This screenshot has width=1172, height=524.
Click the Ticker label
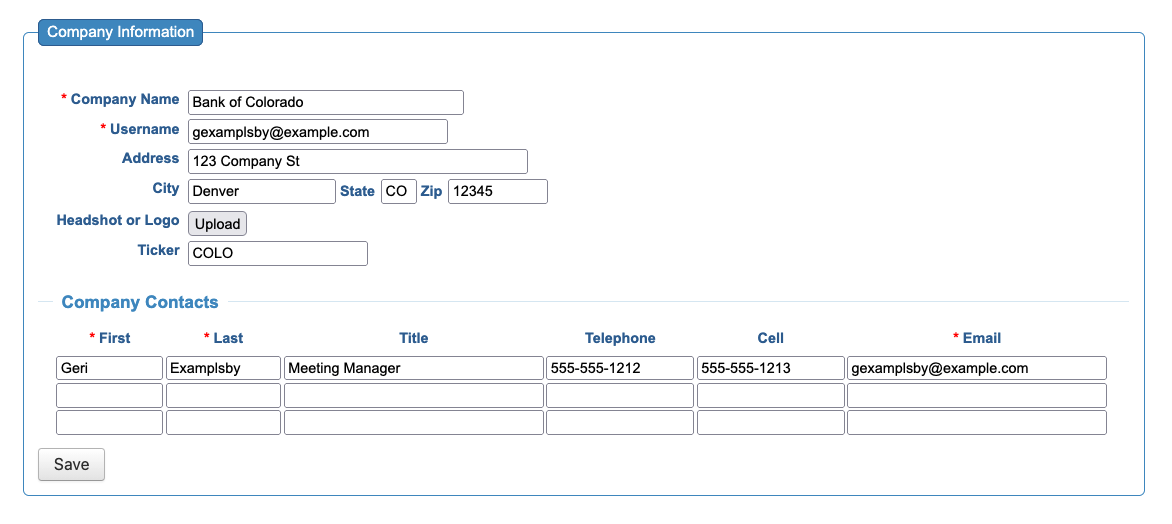(x=158, y=250)
